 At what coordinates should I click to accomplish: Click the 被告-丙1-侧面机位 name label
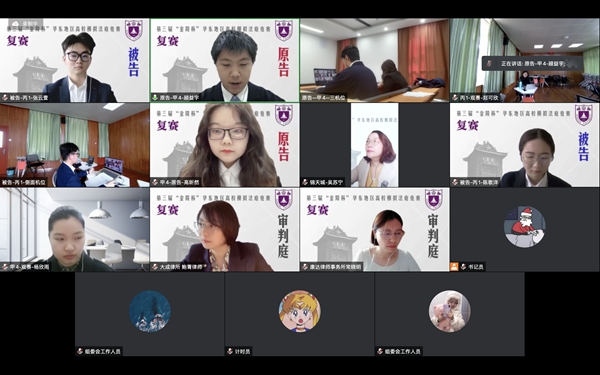[x=24, y=183]
